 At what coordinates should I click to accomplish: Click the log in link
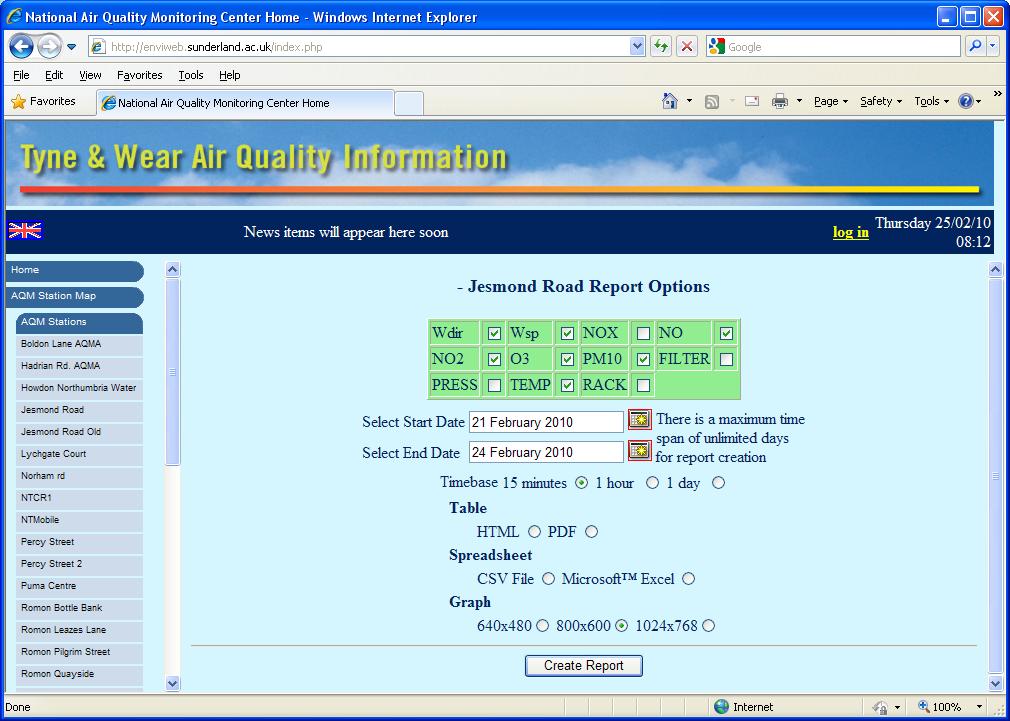click(849, 232)
